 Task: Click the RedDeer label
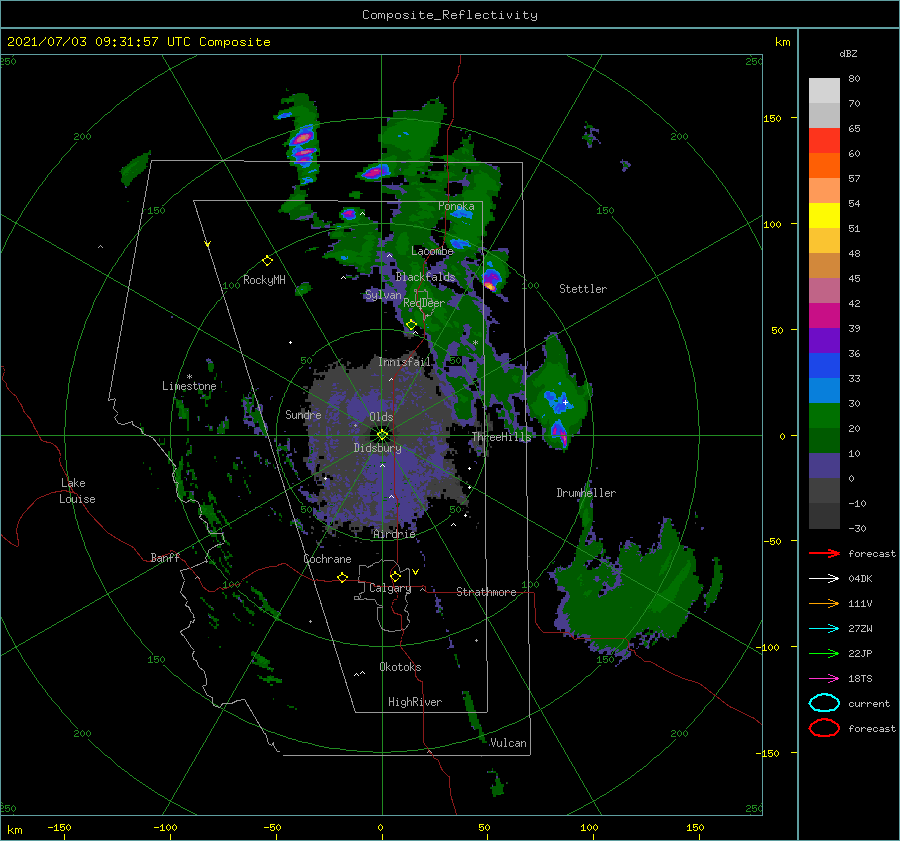(424, 303)
